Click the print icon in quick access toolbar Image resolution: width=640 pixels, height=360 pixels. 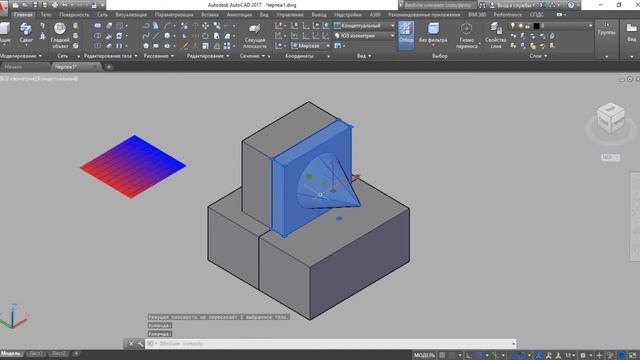click(x=55, y=5)
